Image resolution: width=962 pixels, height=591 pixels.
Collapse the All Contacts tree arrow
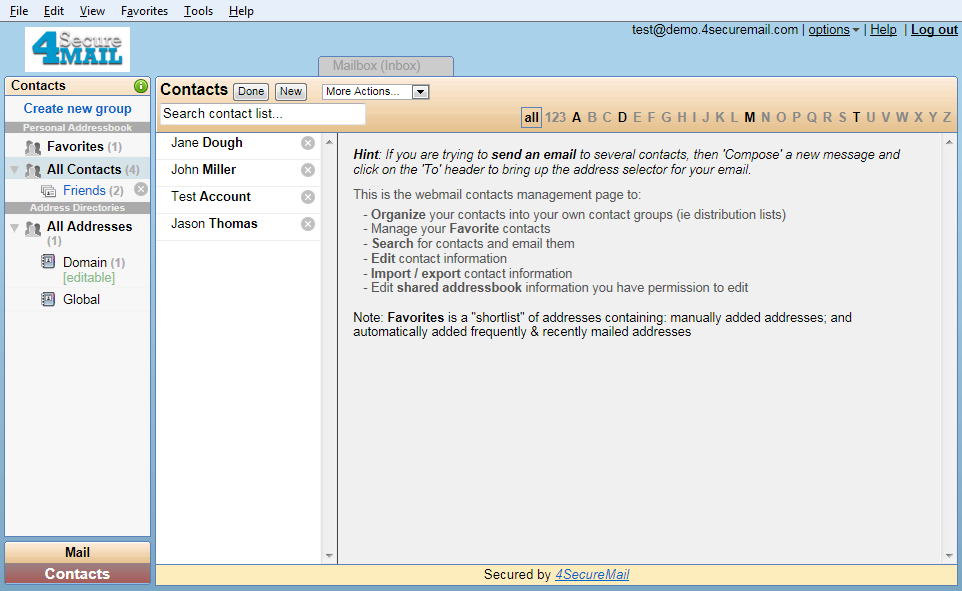pyautogui.click(x=14, y=170)
